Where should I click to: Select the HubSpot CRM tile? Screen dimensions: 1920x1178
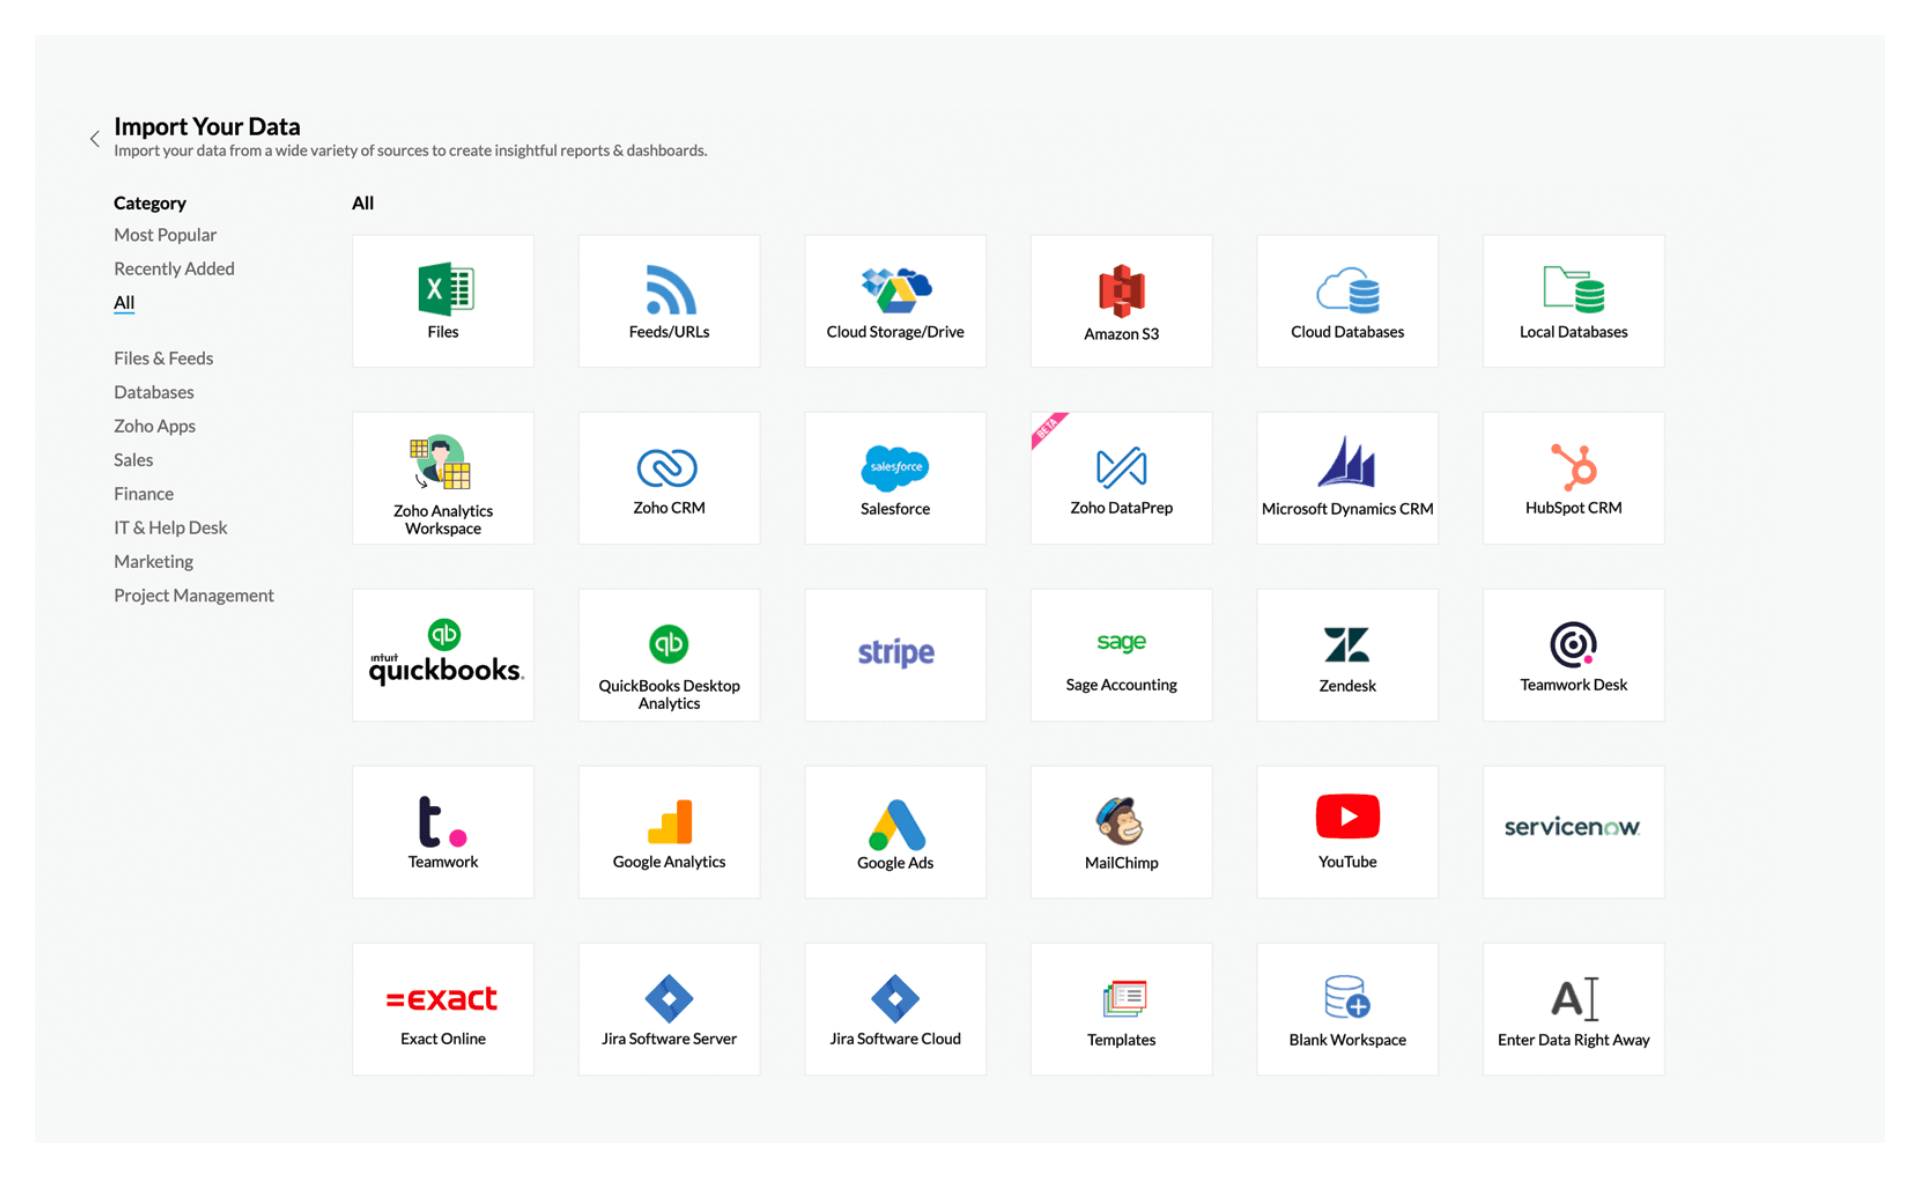(1573, 478)
